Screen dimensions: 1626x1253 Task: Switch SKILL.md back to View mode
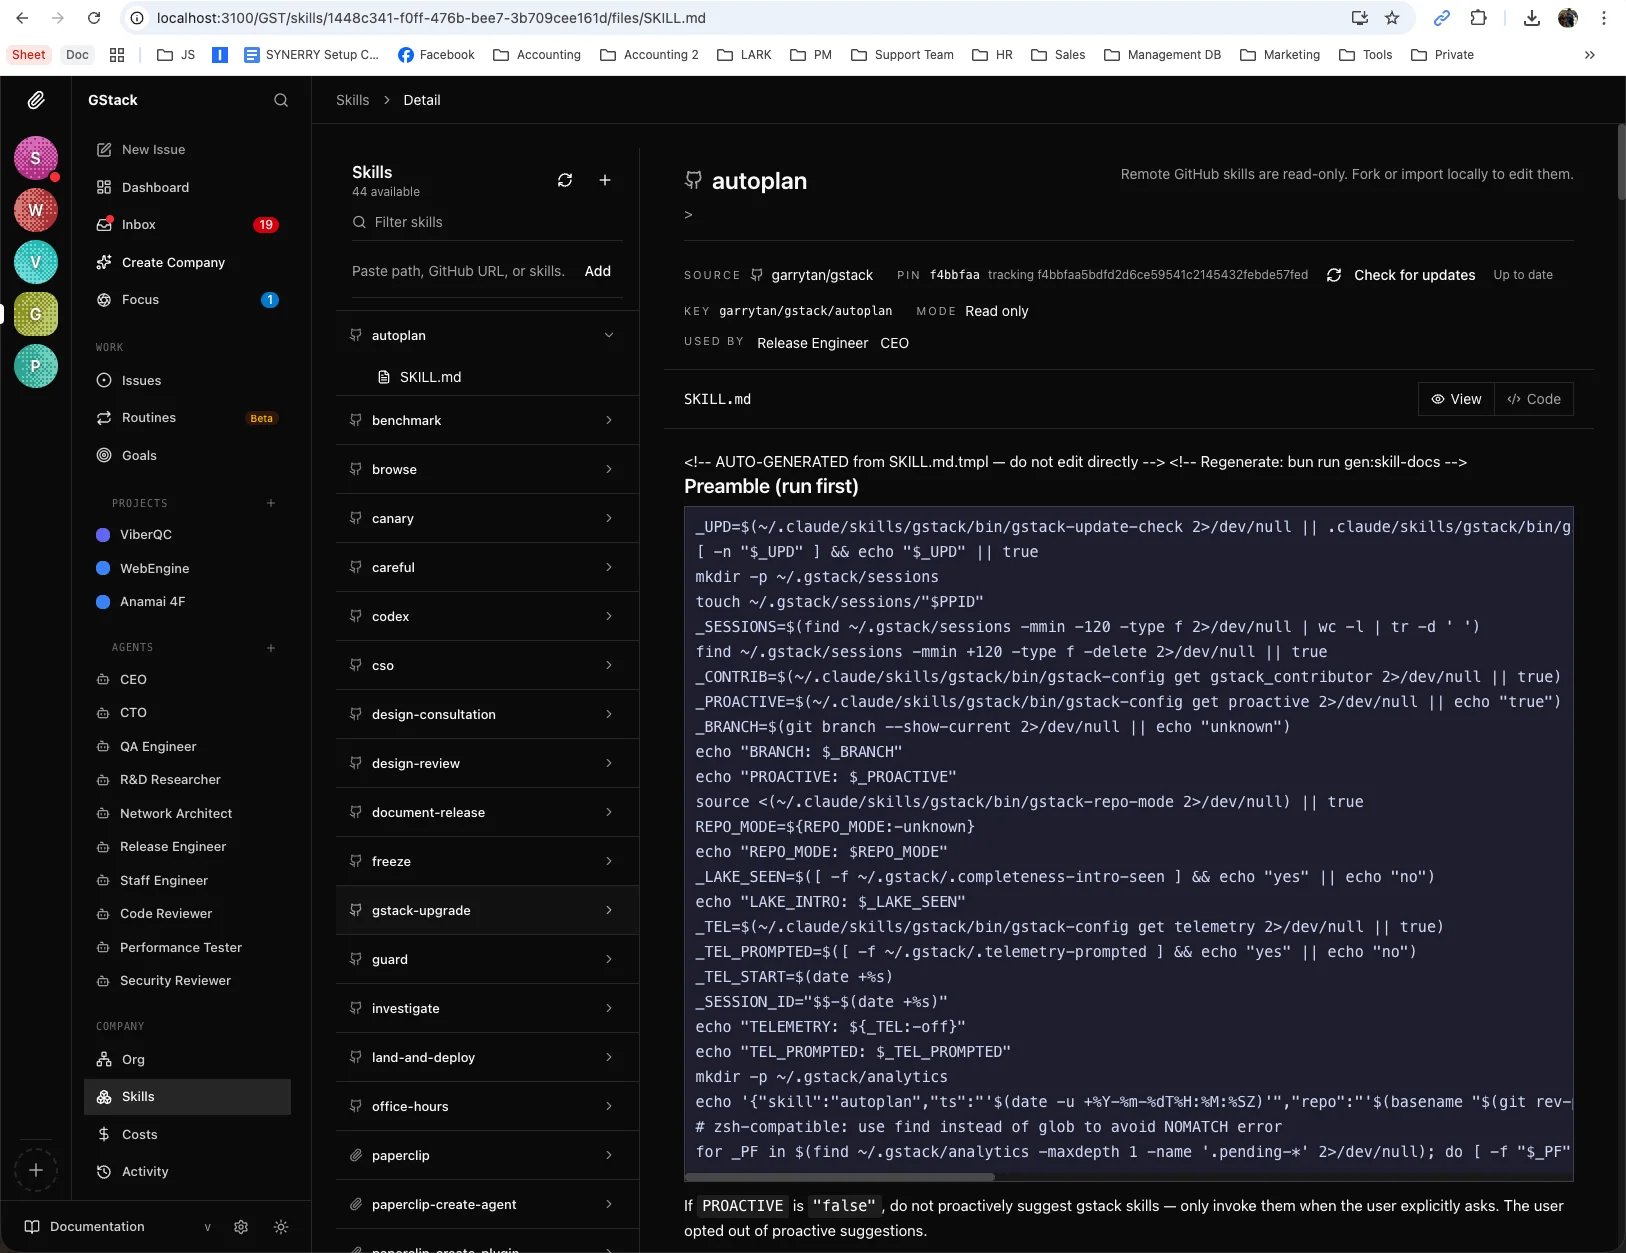point(1458,398)
